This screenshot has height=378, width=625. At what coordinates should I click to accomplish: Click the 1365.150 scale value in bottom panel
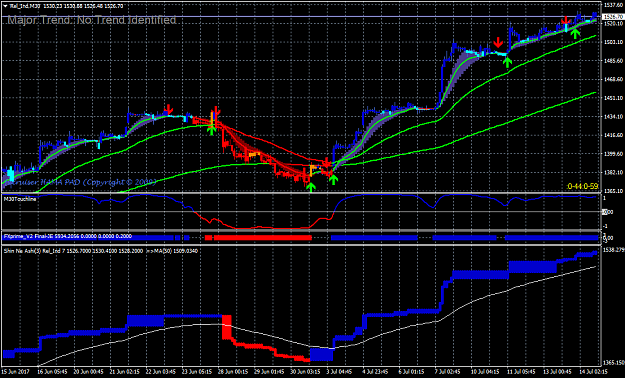[614, 364]
